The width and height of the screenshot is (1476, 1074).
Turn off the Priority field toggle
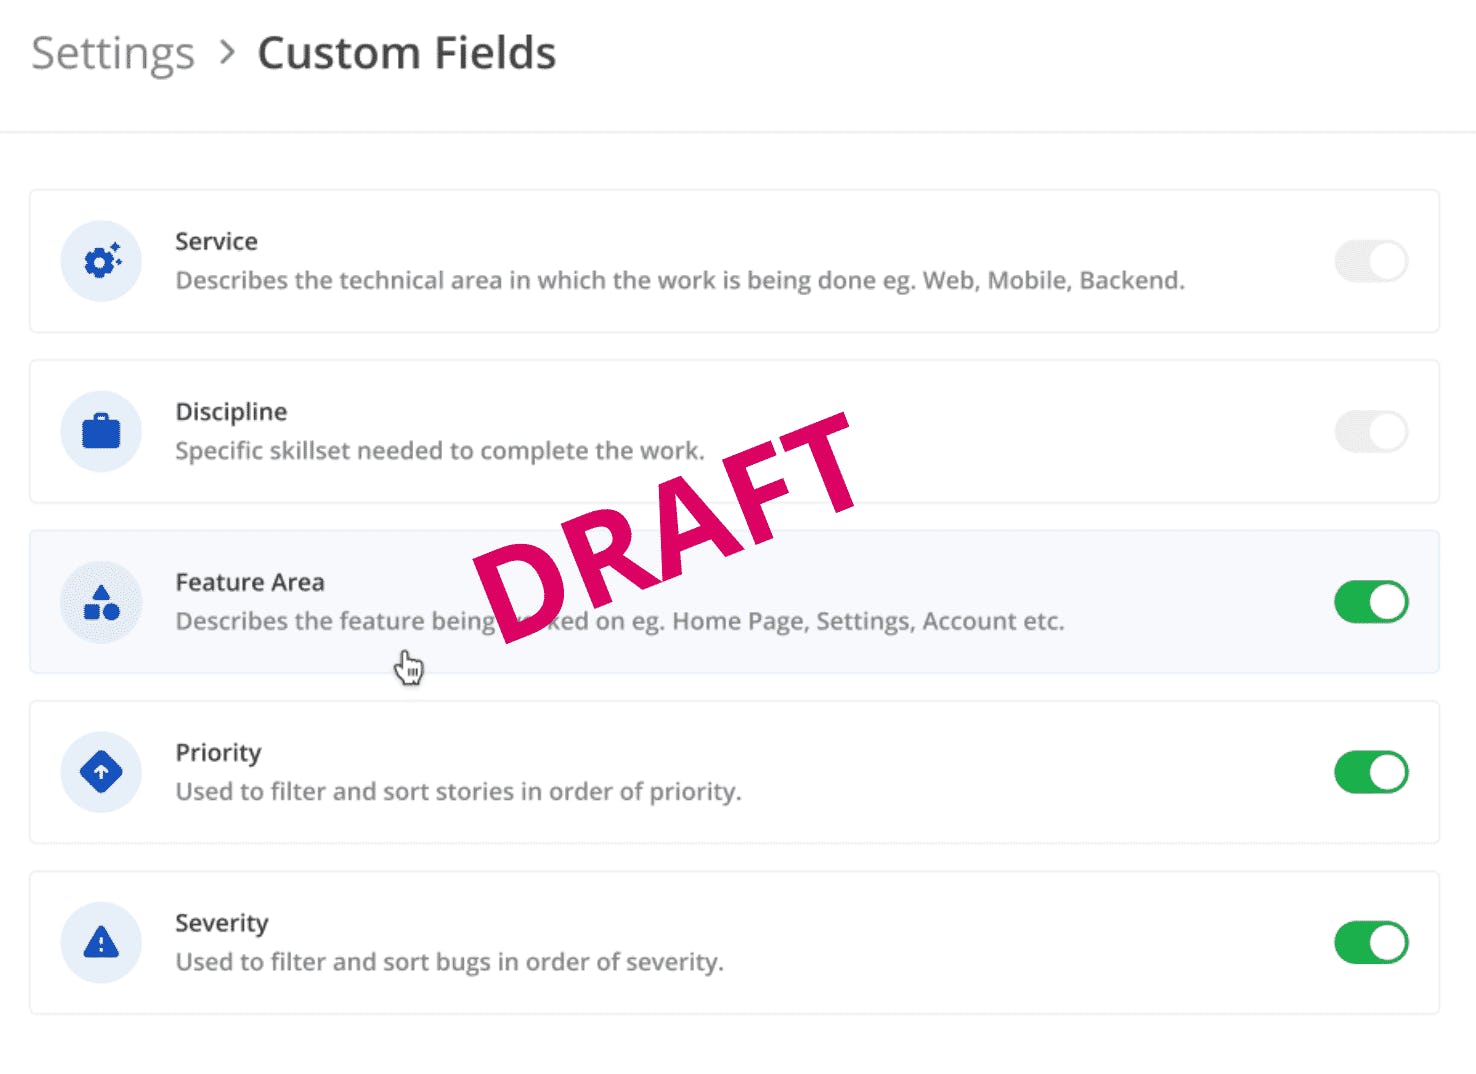1371,772
